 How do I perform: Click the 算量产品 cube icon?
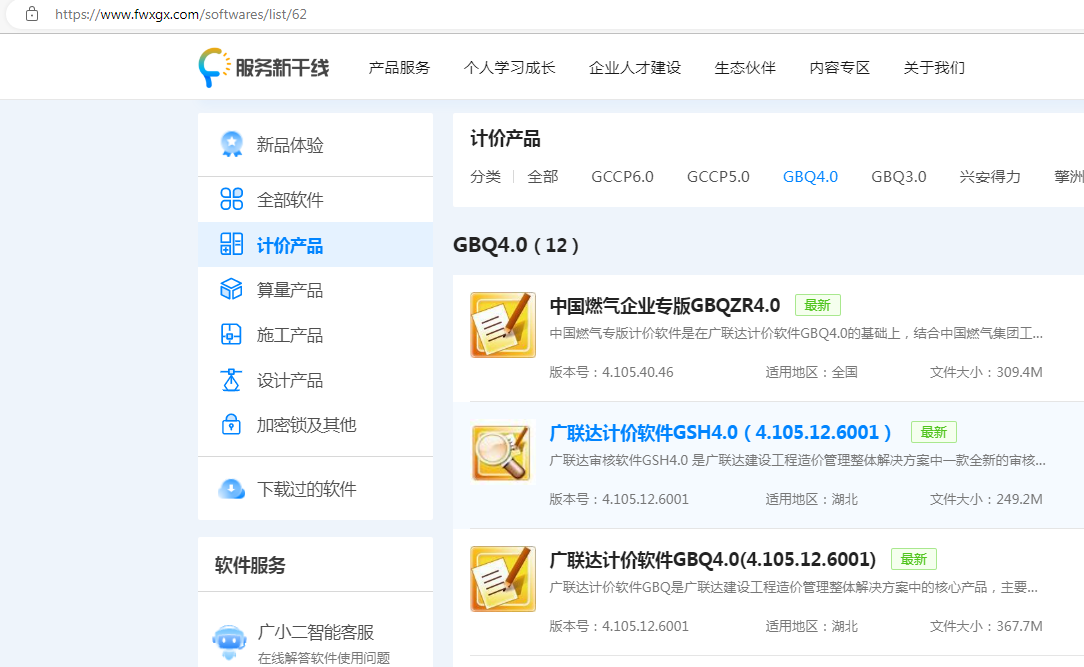tap(232, 289)
